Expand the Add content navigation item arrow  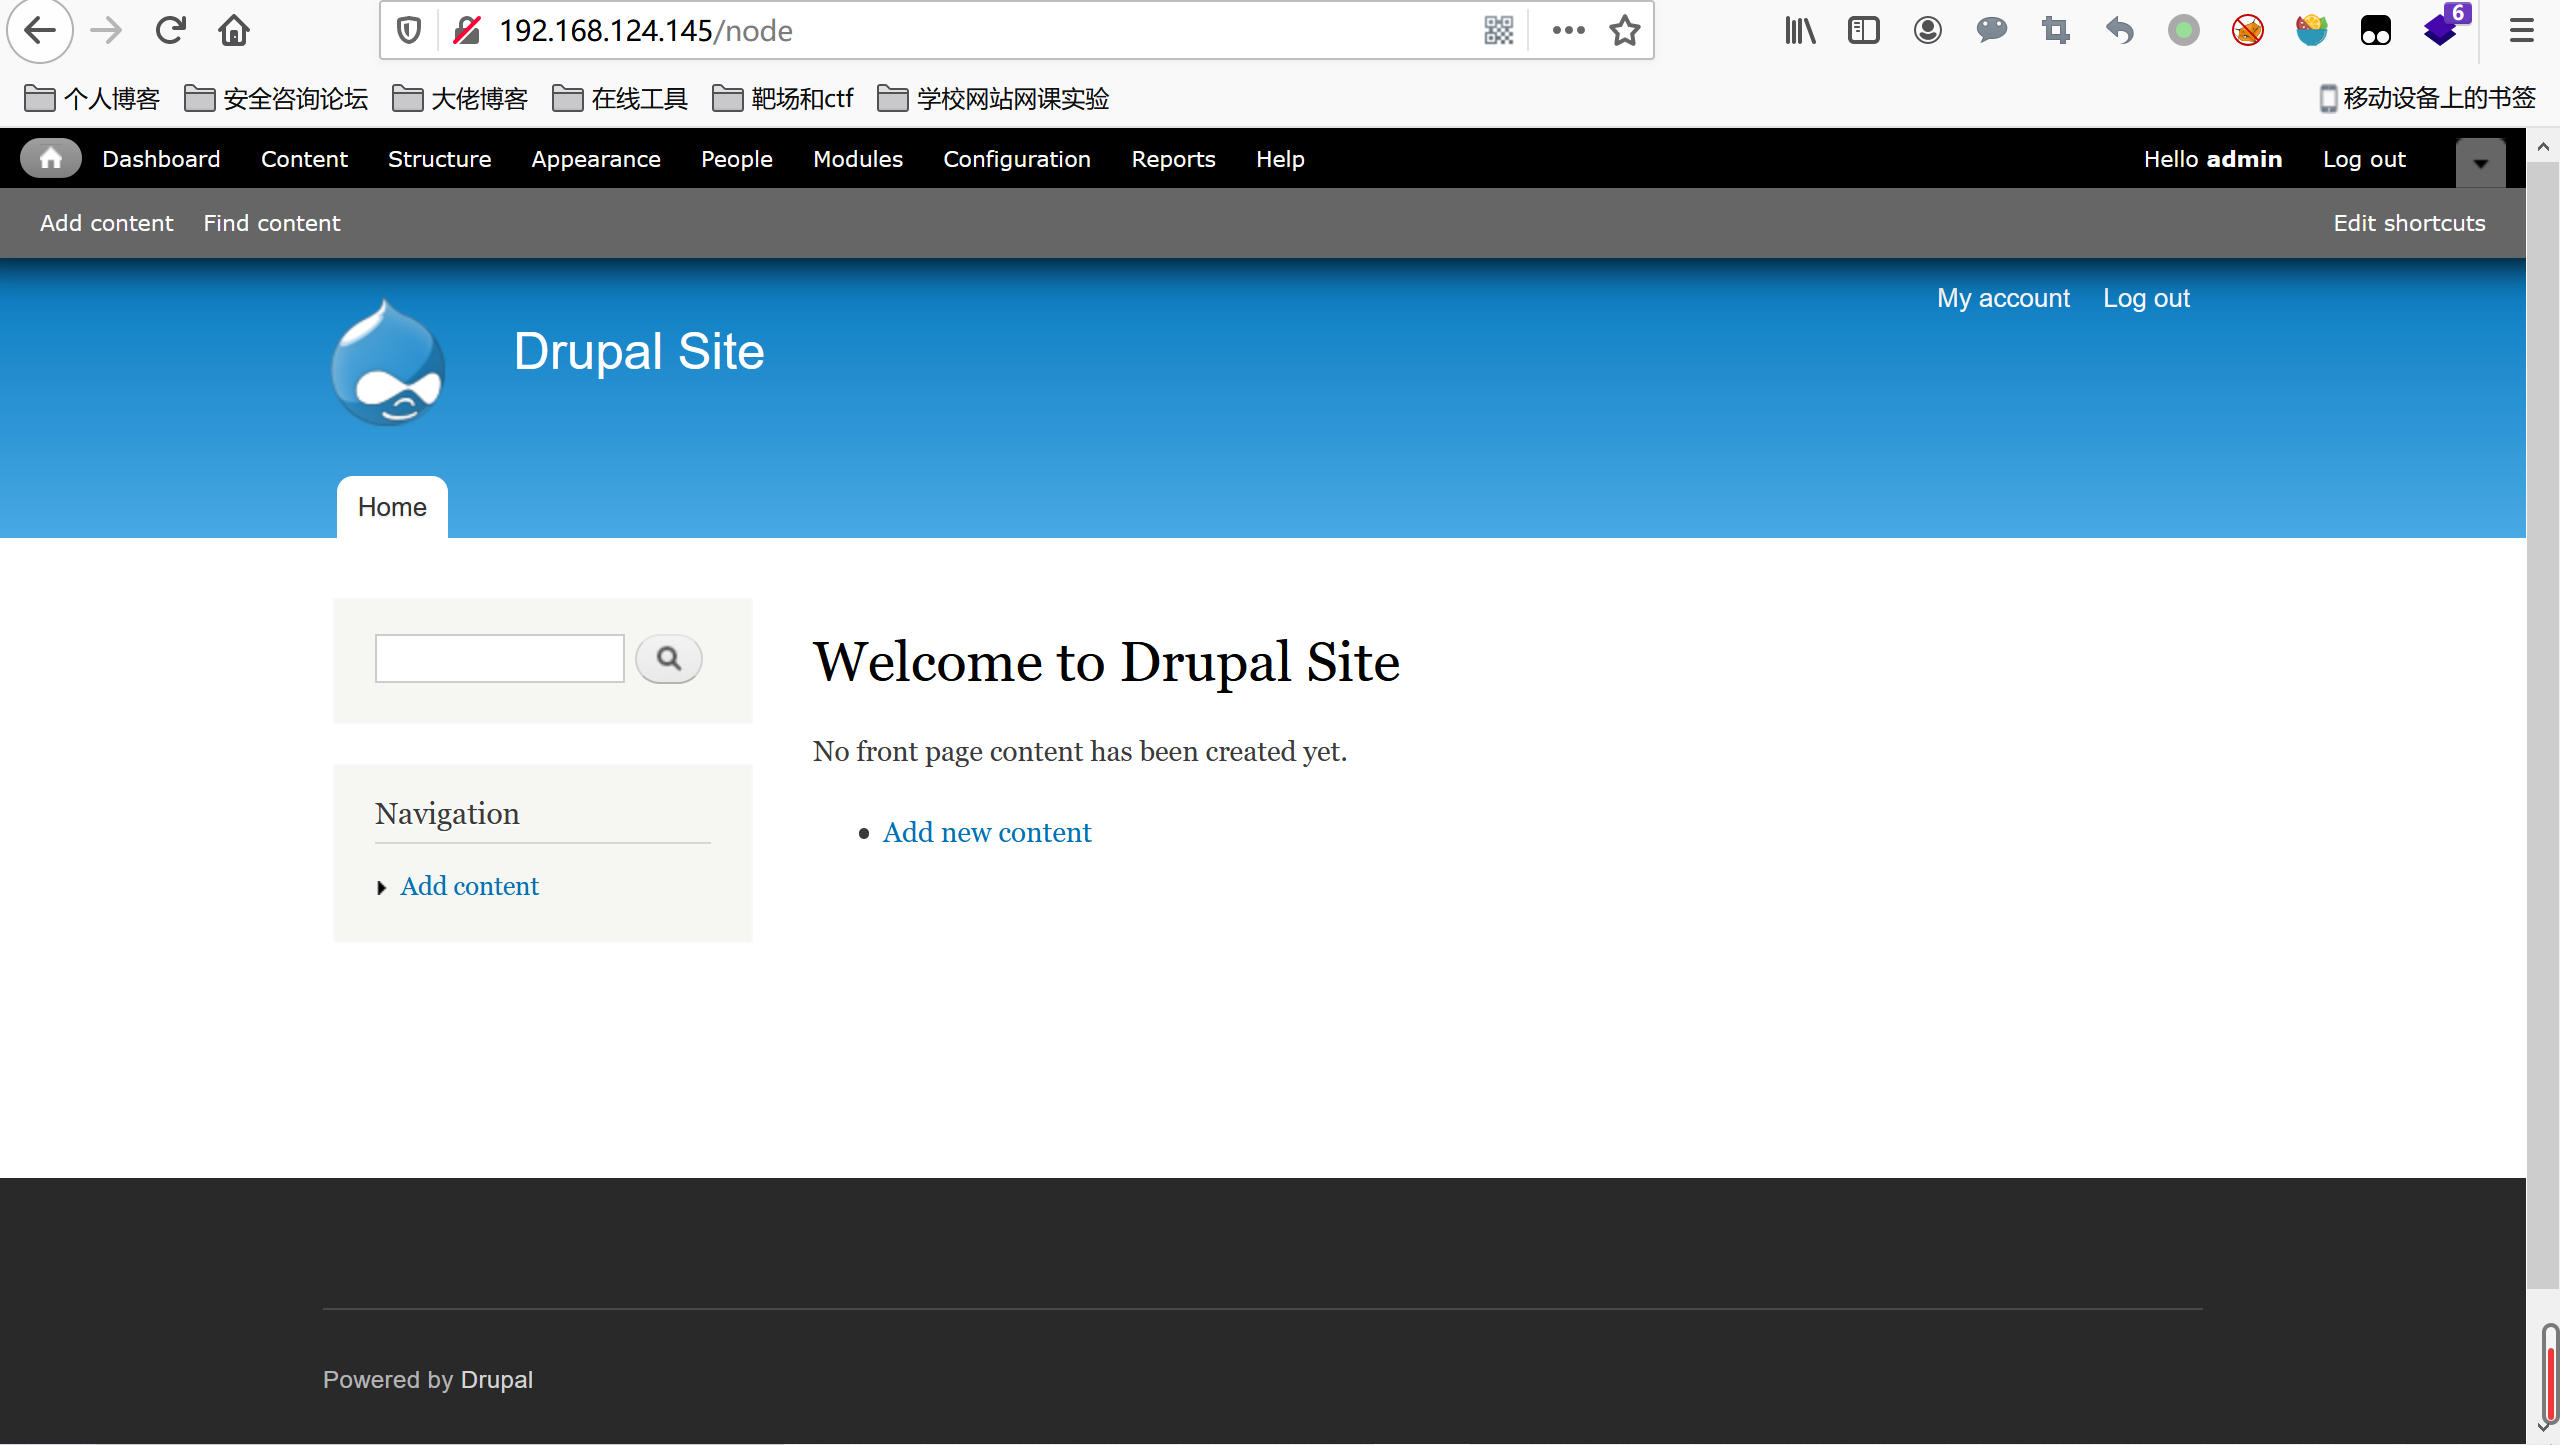tap(381, 888)
